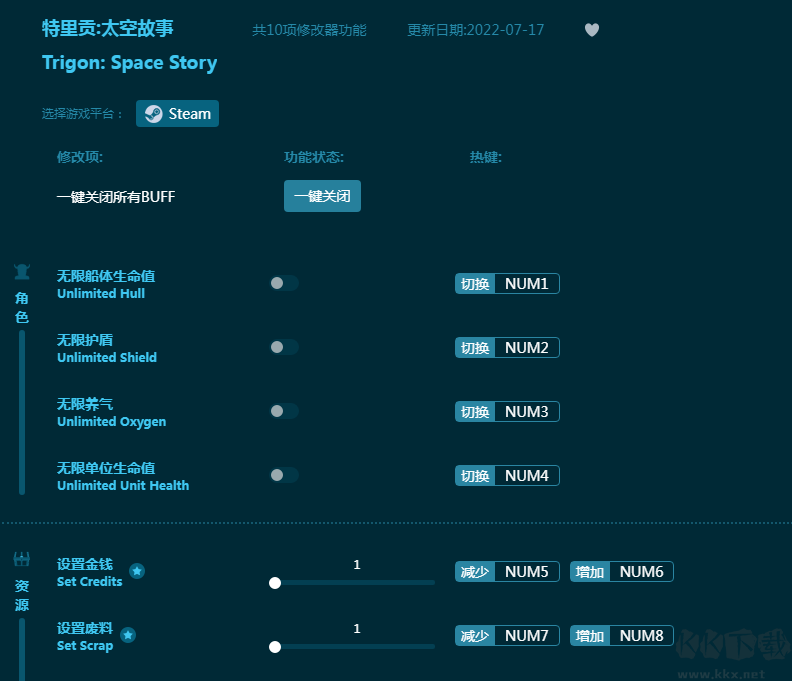The height and width of the screenshot is (681, 792).
Task: Click the 角色 character section icon
Action: 22,271
